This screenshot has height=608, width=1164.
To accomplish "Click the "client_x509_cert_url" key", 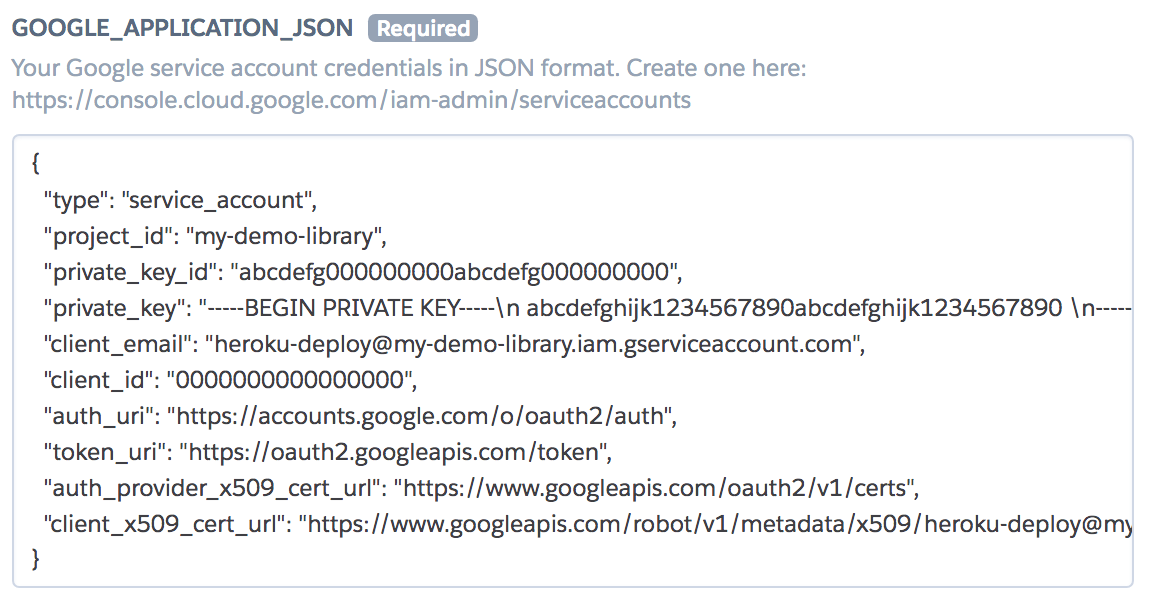I will coord(168,524).
